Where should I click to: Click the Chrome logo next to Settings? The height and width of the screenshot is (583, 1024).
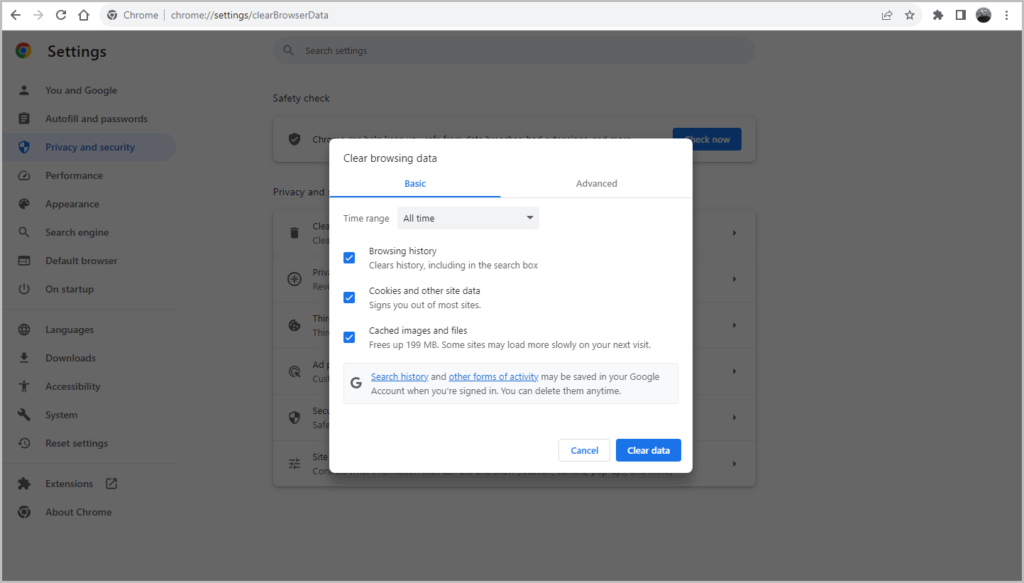[24, 51]
